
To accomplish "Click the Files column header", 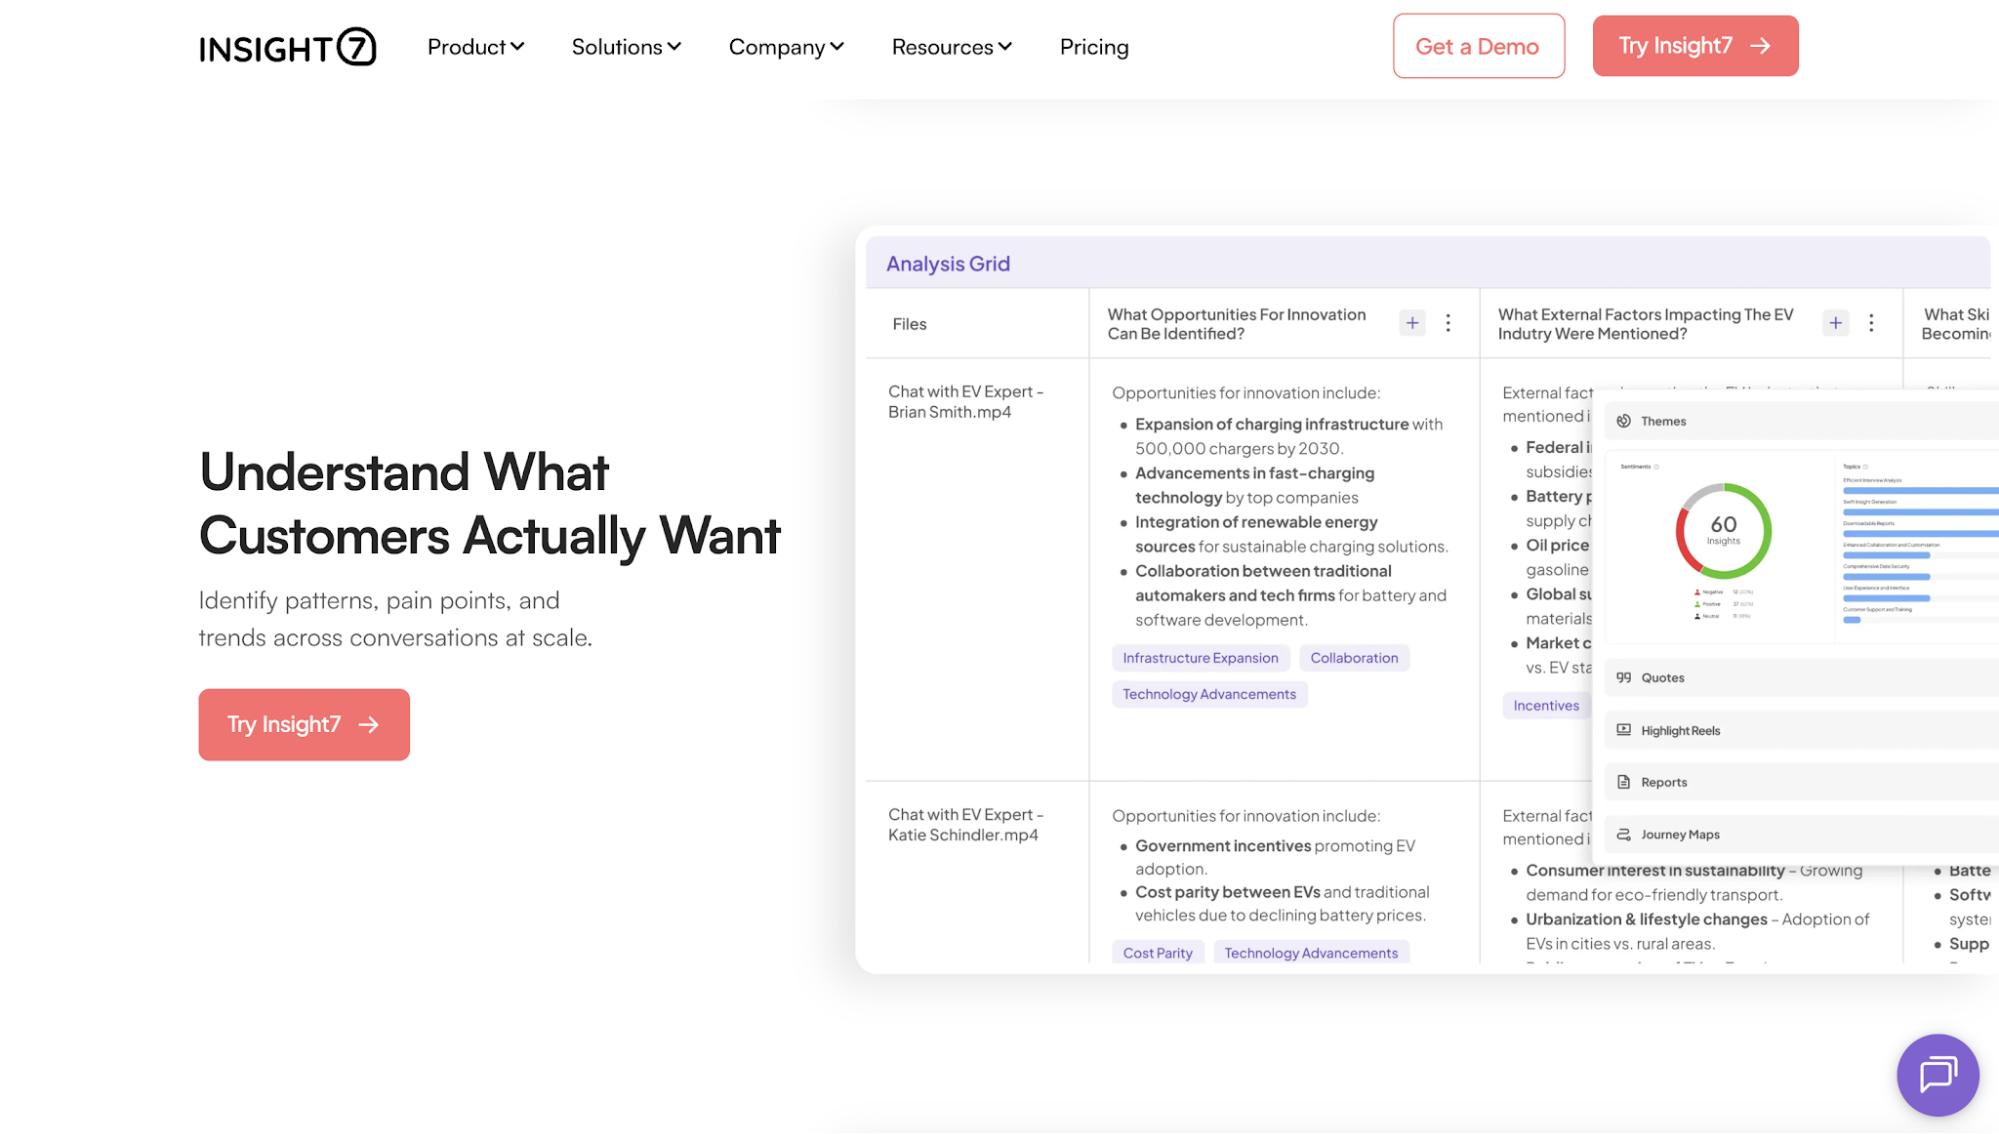I will tap(910, 324).
